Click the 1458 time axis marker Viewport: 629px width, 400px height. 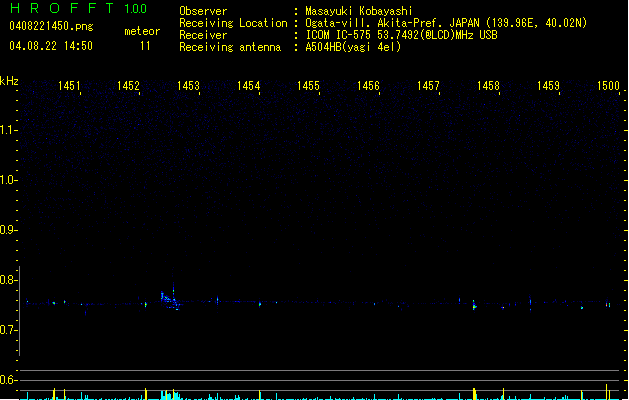[x=488, y=86]
